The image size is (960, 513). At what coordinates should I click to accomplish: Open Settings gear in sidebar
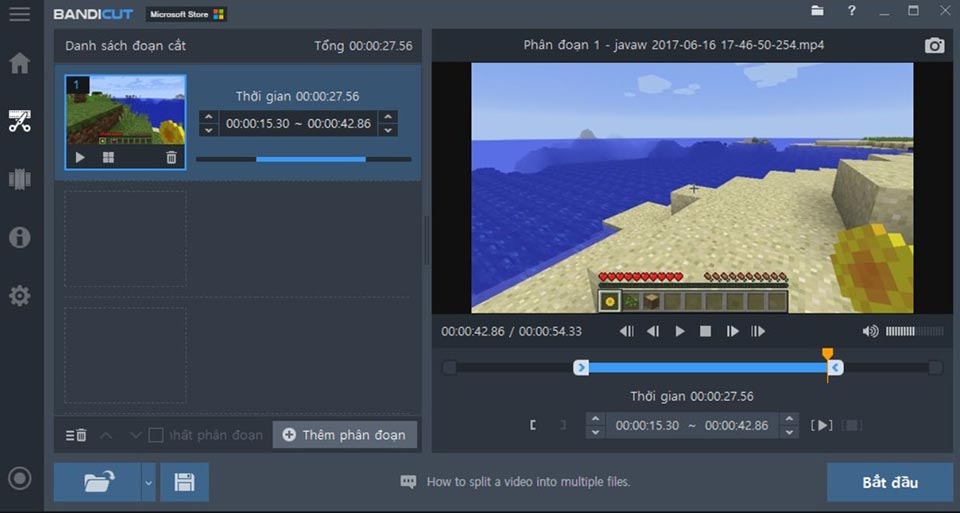(x=20, y=296)
